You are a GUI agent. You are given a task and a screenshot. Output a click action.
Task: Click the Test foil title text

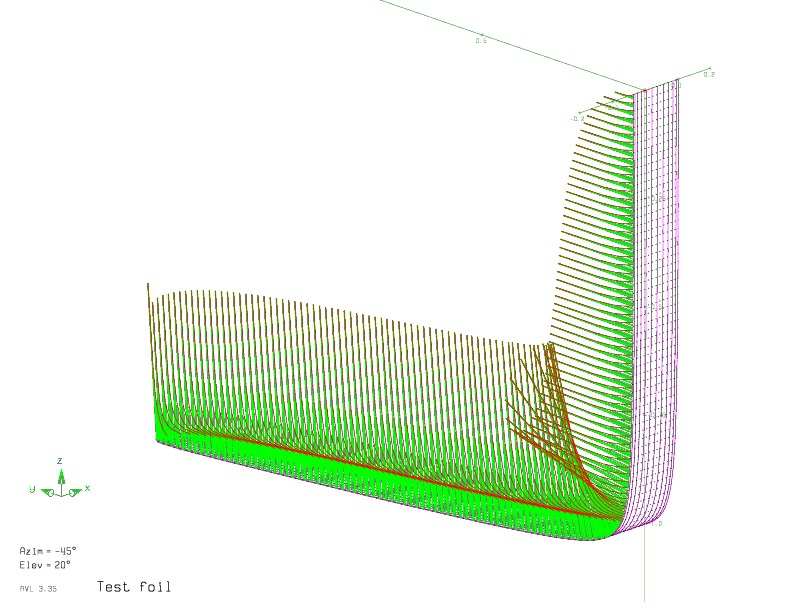point(133,587)
